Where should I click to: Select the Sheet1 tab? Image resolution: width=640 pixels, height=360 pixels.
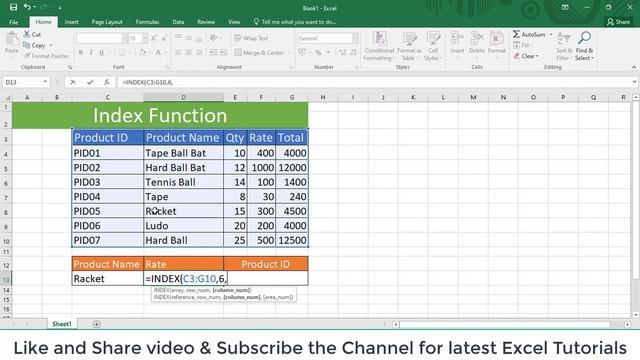tap(62, 324)
